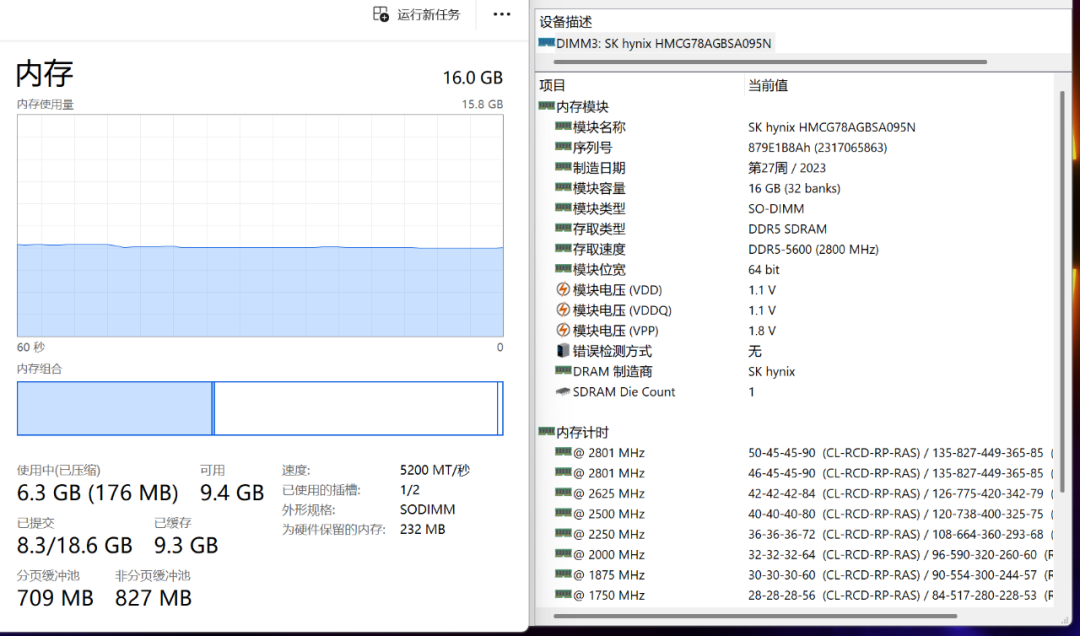The height and width of the screenshot is (636, 1080).
Task: Click the icon next to 序列号
Action: click(x=563, y=147)
